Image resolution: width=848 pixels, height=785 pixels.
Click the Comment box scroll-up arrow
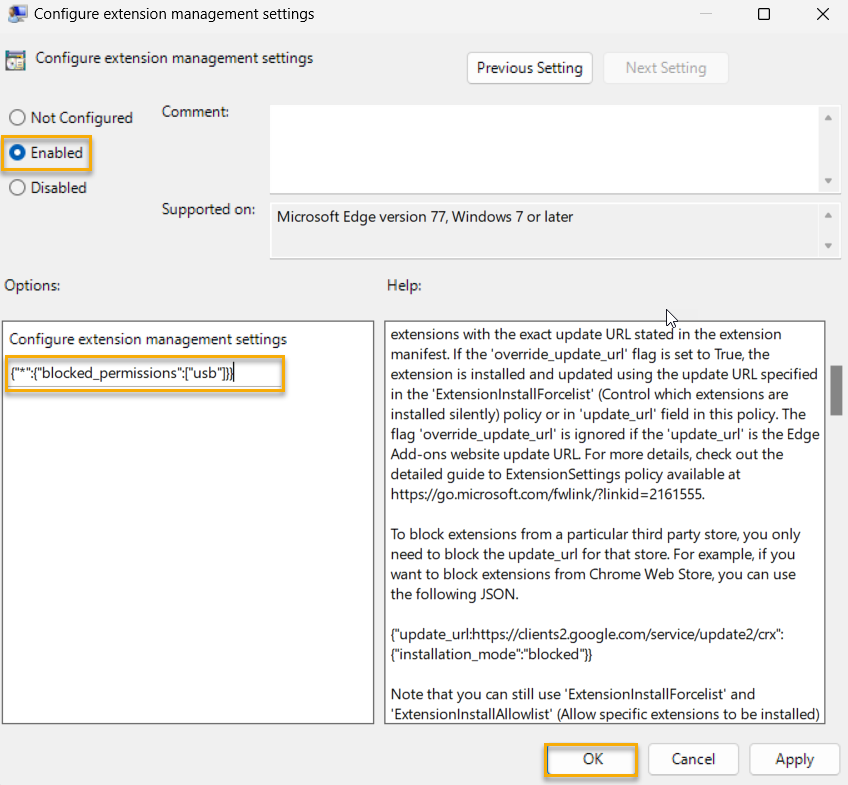coord(830,116)
